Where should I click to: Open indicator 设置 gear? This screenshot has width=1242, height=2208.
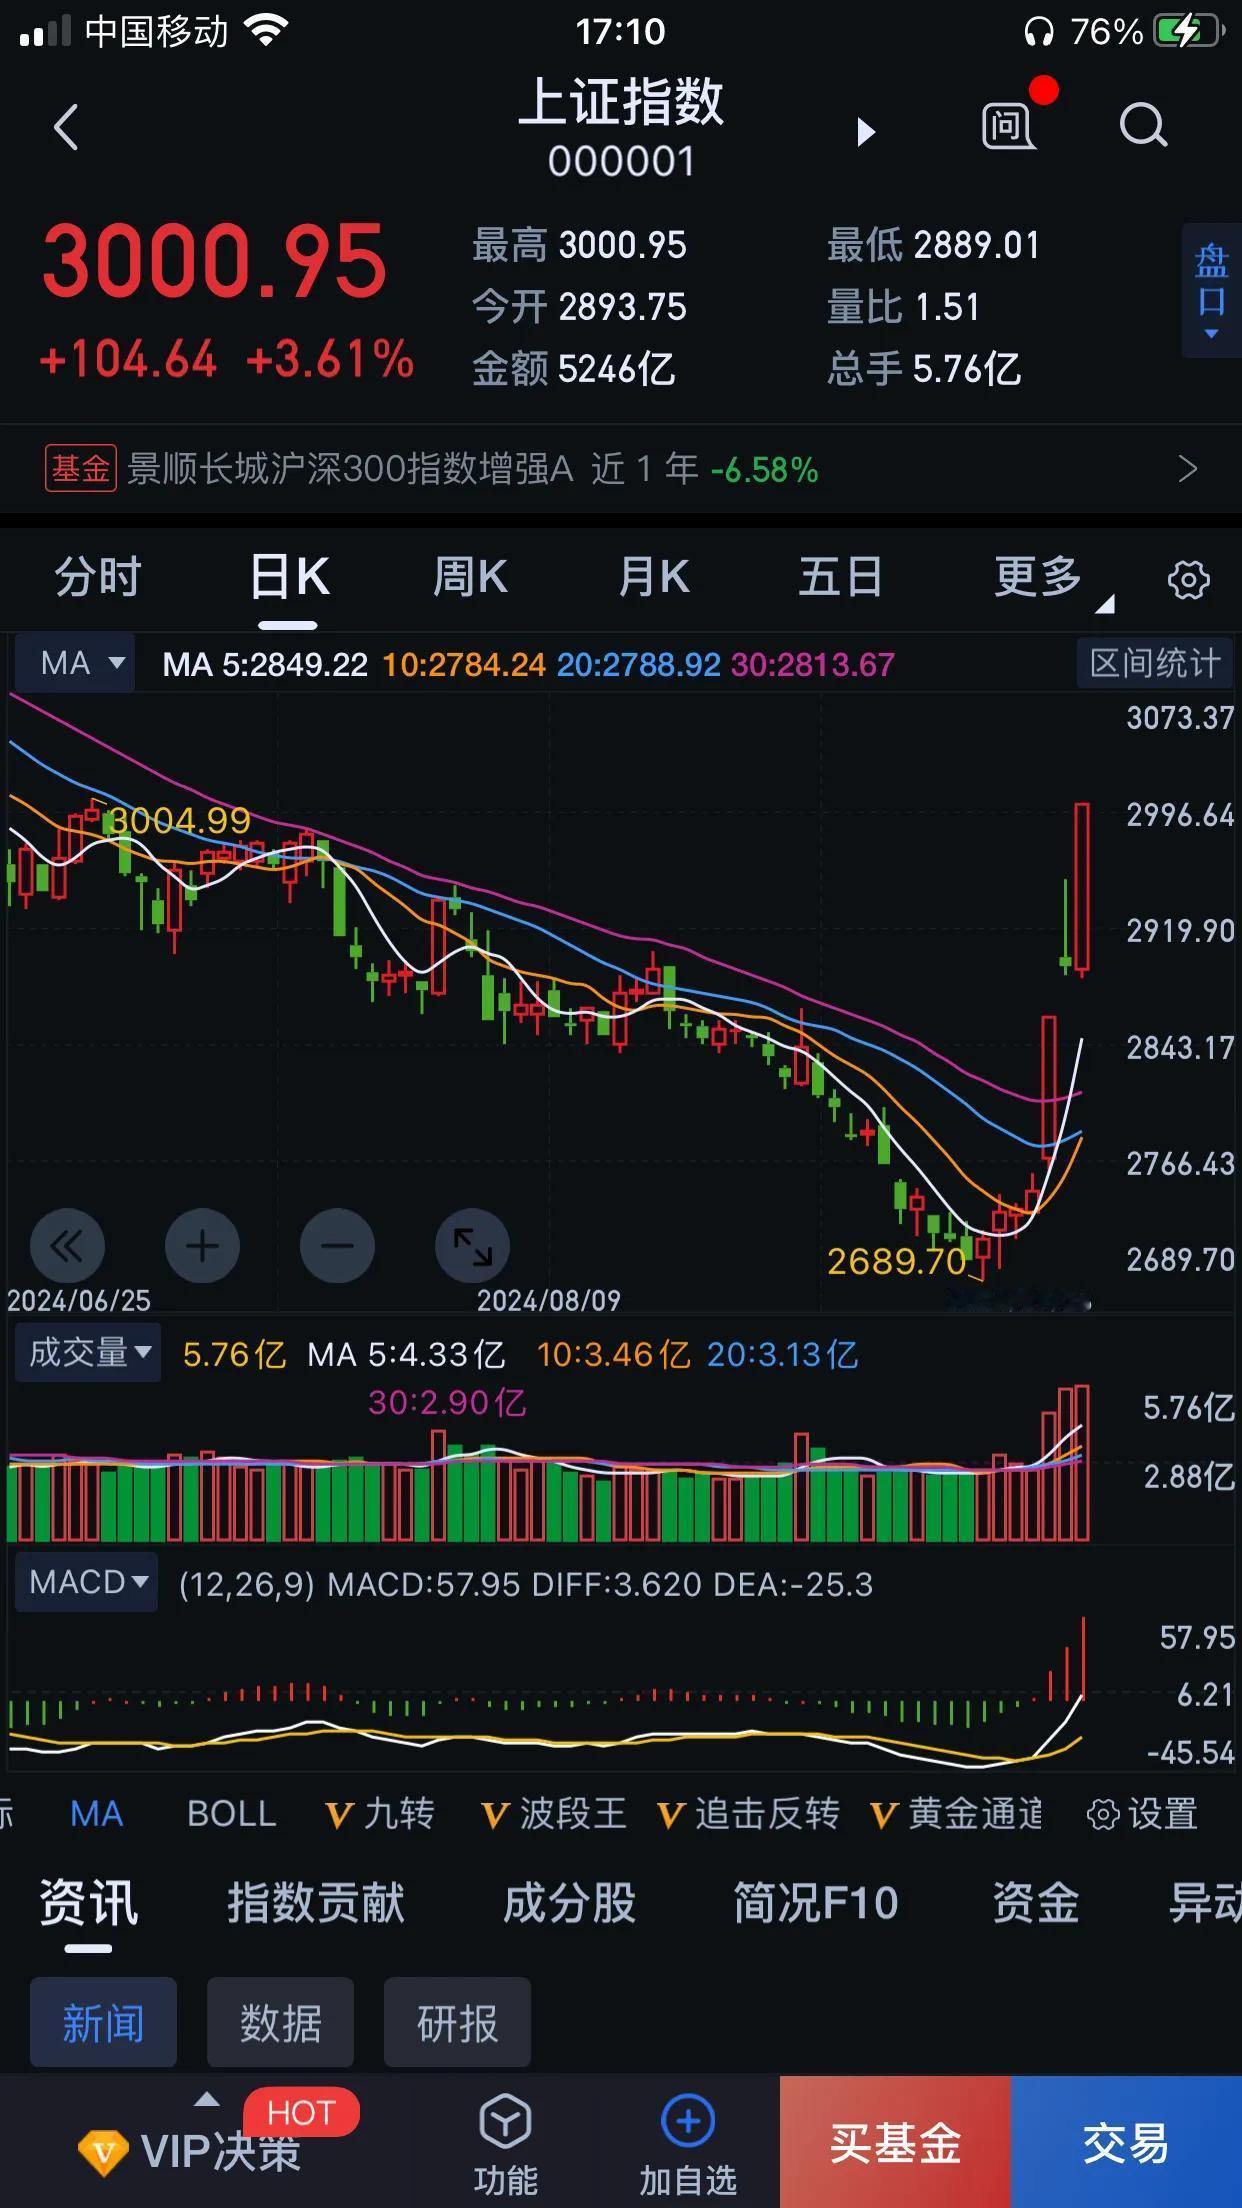pyautogui.click(x=1142, y=1813)
